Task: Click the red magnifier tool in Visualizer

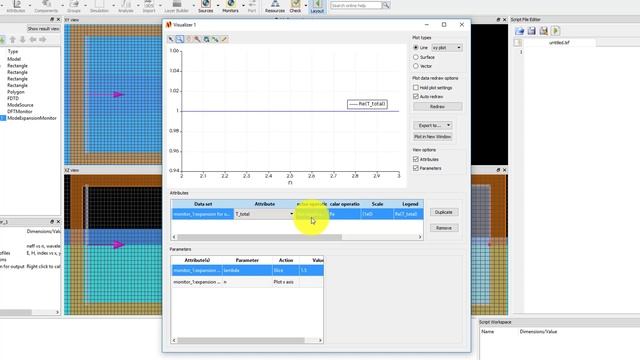Action: coord(198,39)
